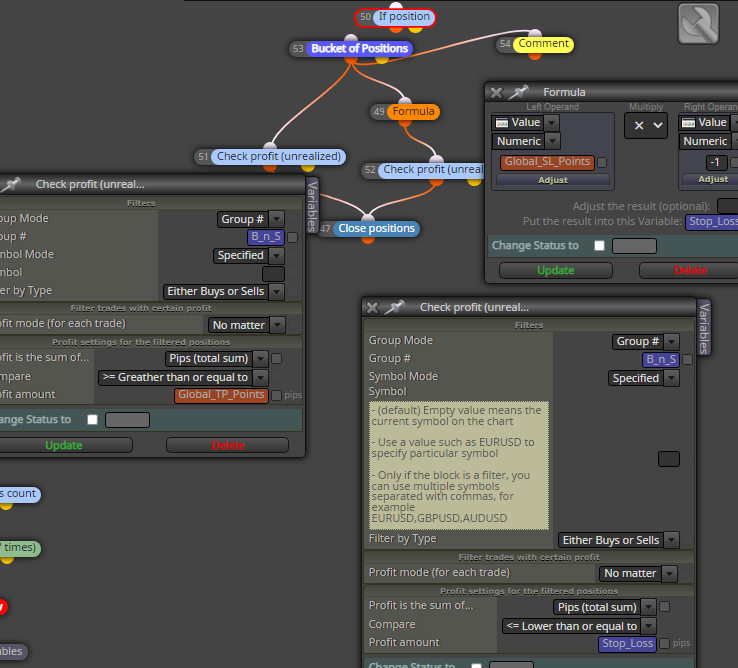
Task: Select the Close positions node 47
Action: [x=376, y=228]
